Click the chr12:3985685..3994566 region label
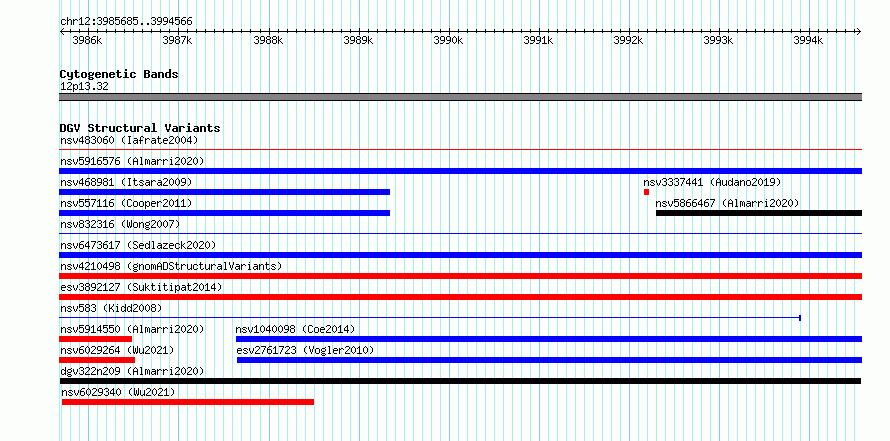 126,22
